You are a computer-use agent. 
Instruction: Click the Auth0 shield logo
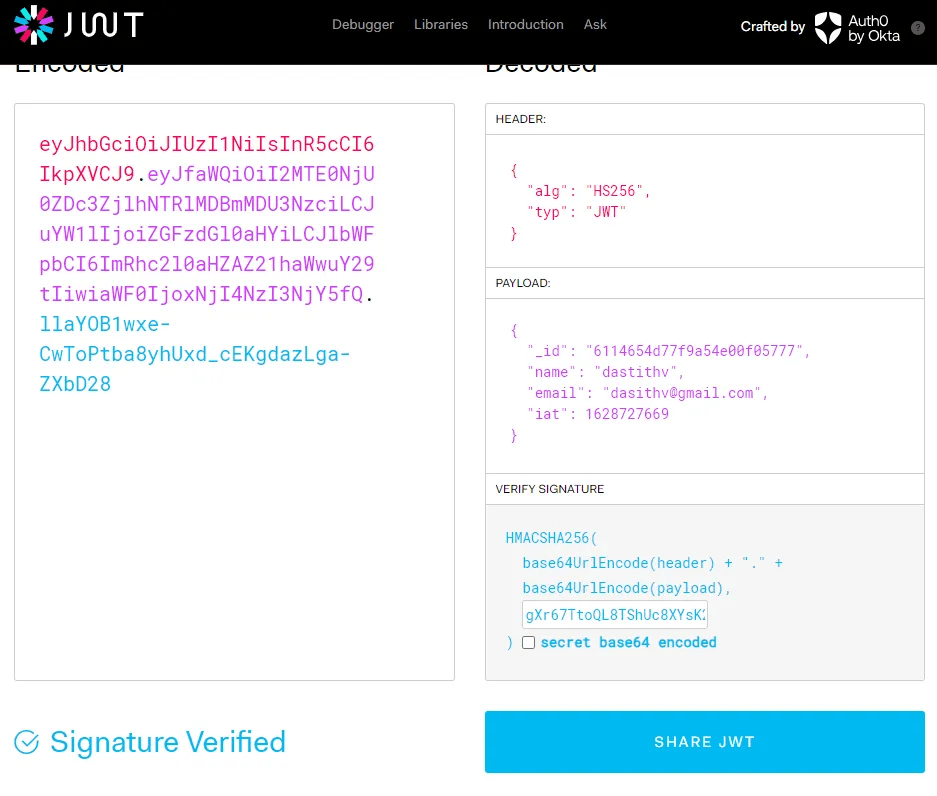tap(828, 28)
